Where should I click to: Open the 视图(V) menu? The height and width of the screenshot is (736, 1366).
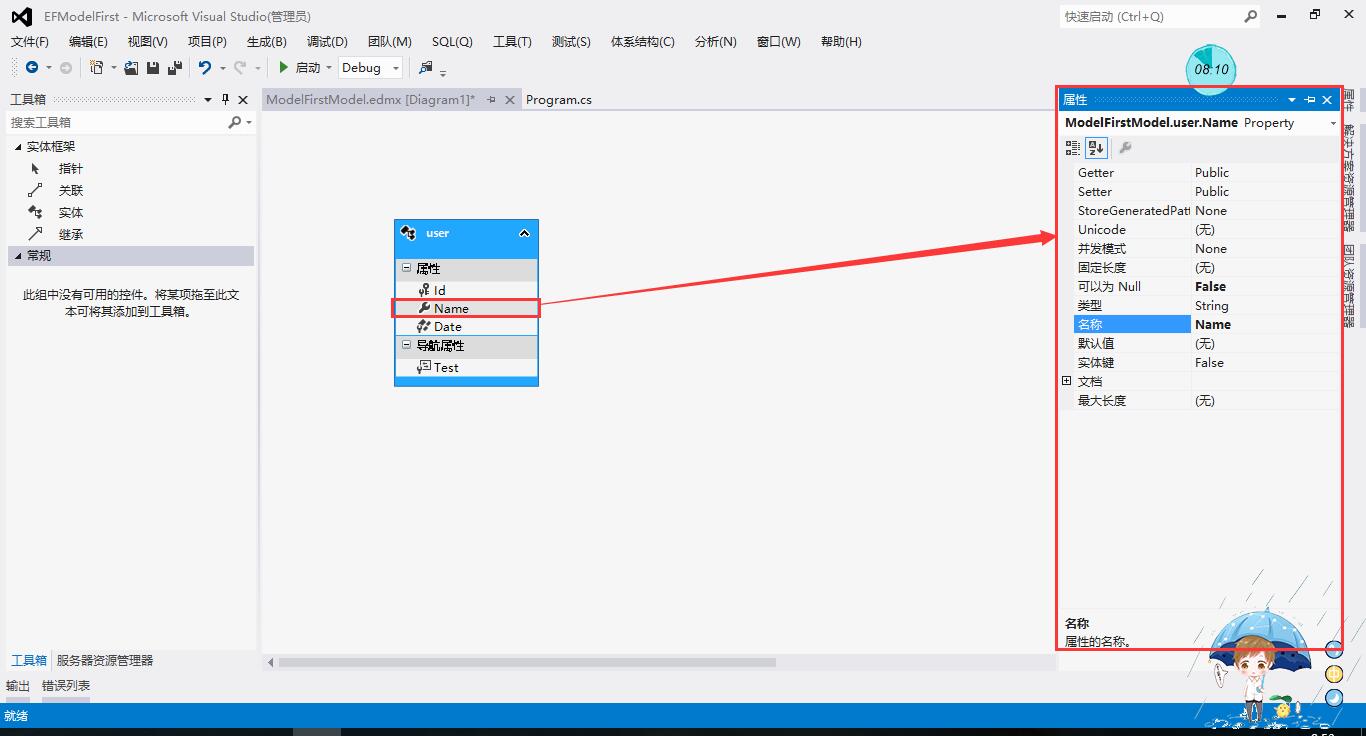point(147,41)
